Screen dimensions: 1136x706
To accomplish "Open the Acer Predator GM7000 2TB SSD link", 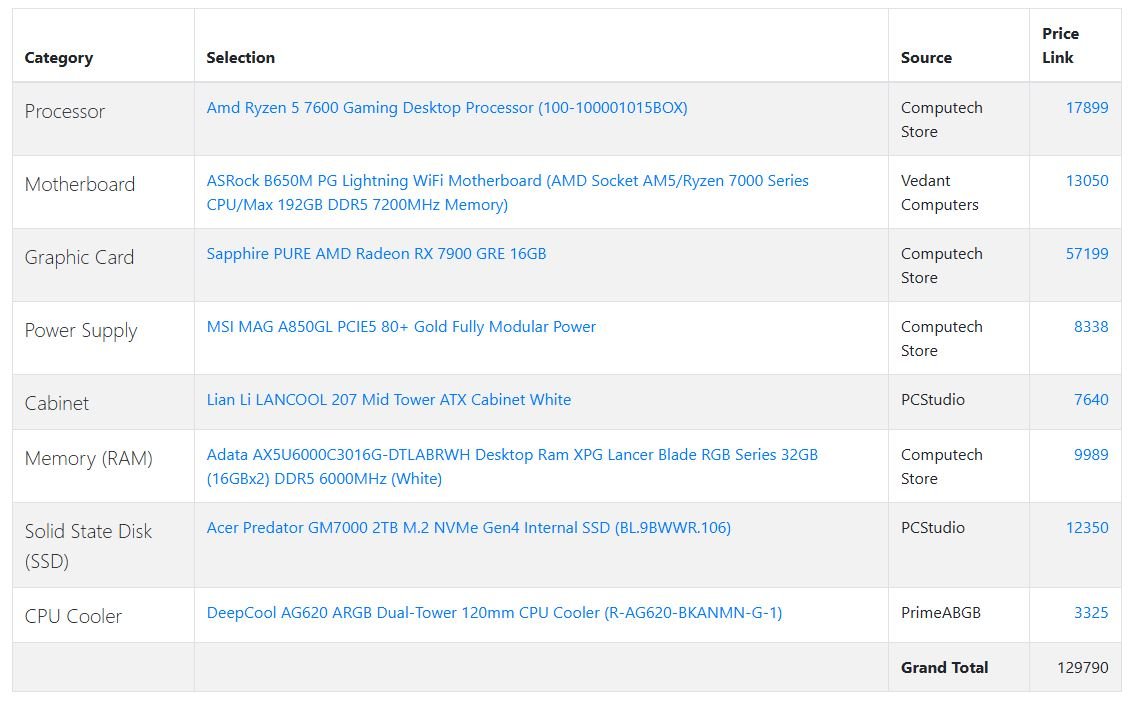I will [468, 528].
